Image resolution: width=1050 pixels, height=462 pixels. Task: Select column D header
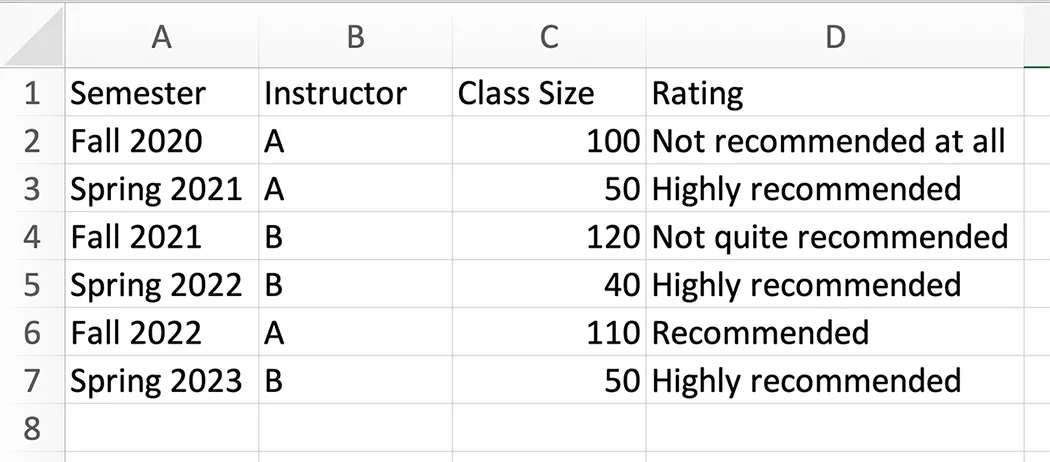pyautogui.click(x=835, y=38)
